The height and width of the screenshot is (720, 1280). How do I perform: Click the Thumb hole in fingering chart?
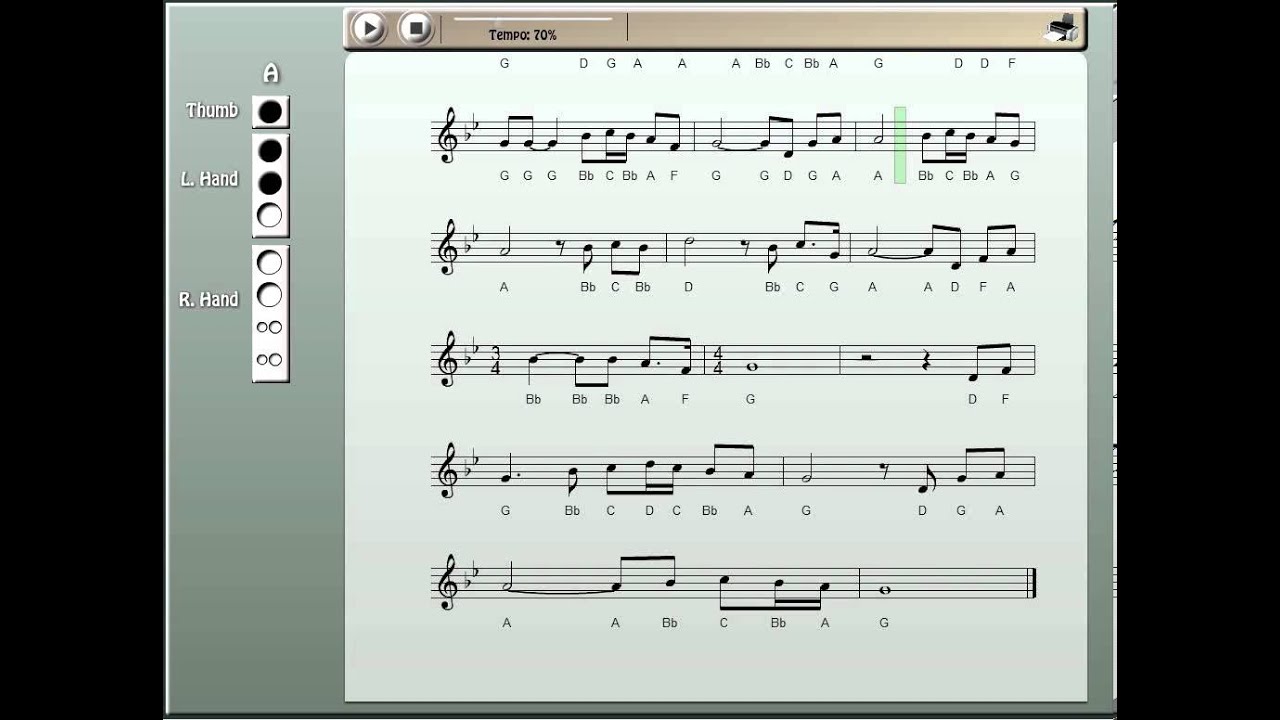click(270, 112)
